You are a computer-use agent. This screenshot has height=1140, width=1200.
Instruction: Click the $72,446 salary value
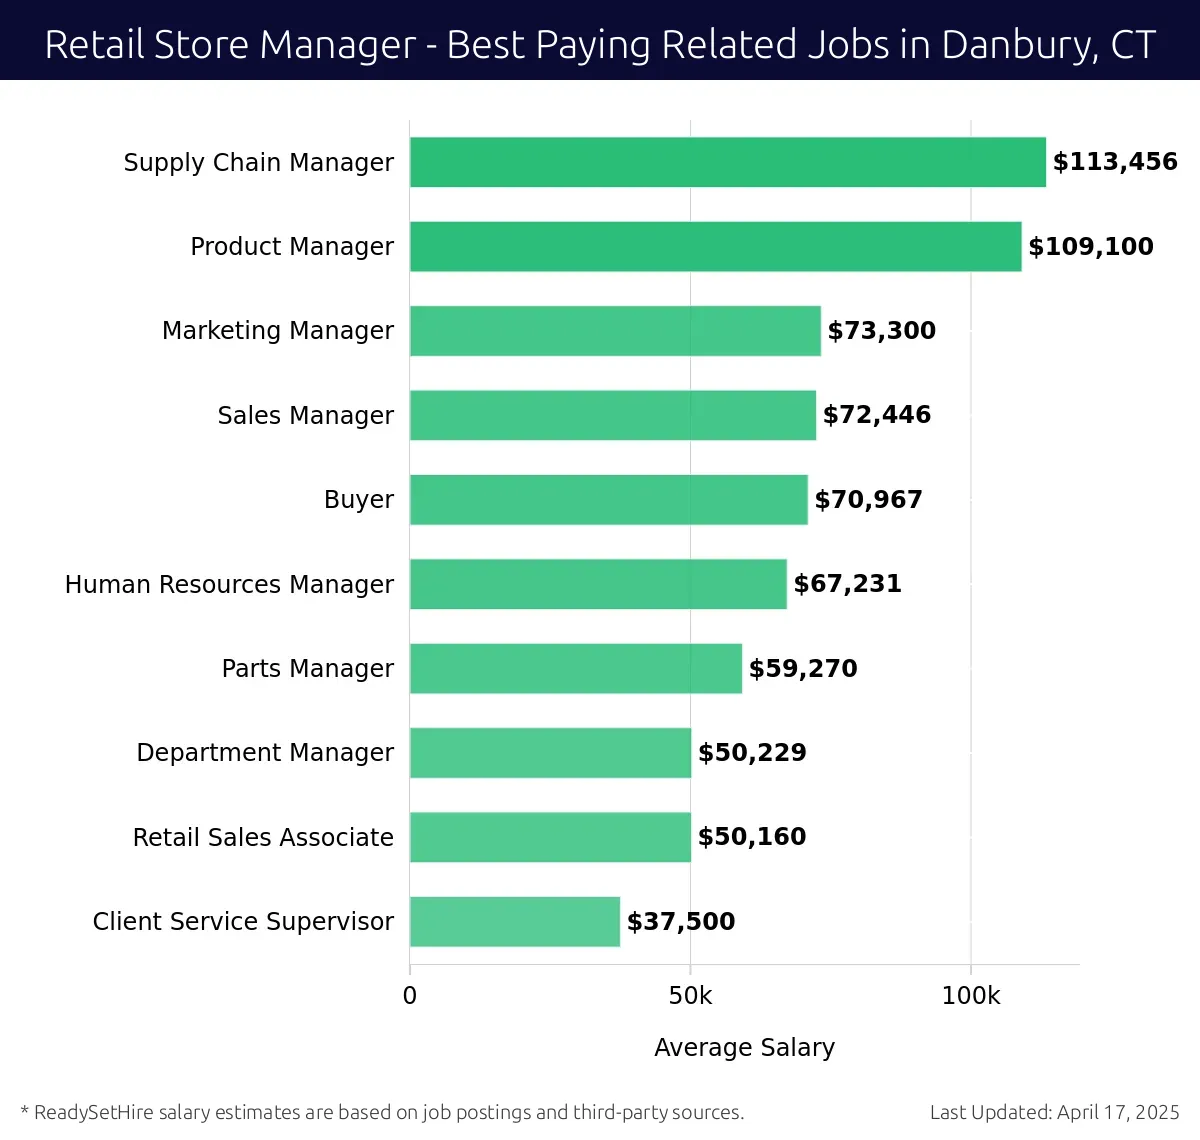[877, 415]
